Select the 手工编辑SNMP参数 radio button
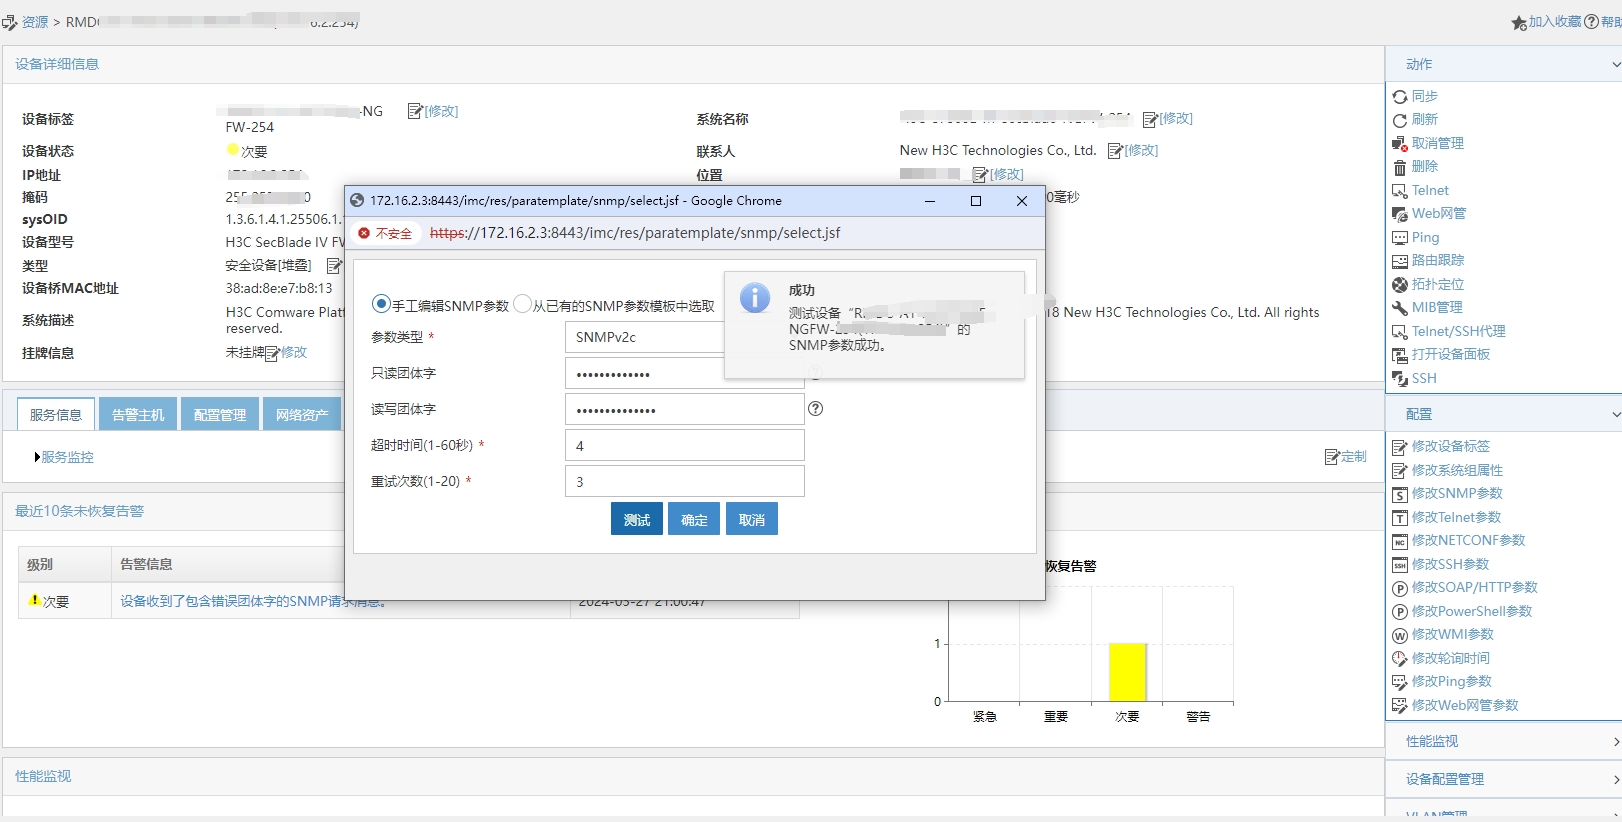 381,304
